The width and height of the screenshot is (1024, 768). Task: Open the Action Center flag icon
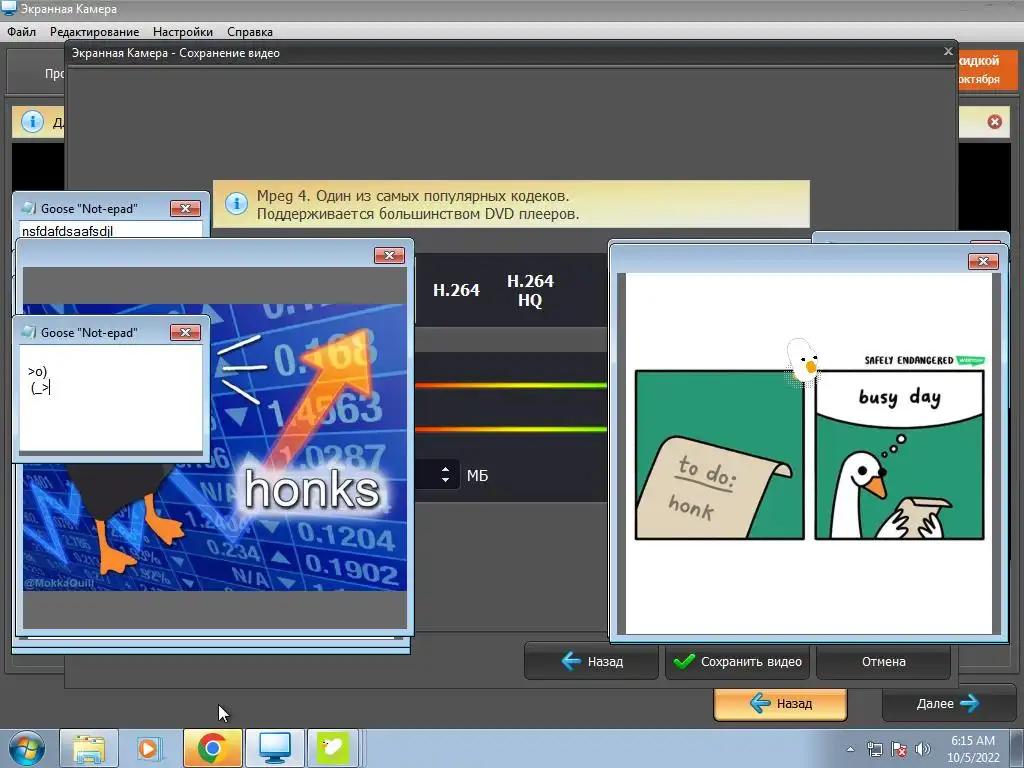(x=899, y=749)
